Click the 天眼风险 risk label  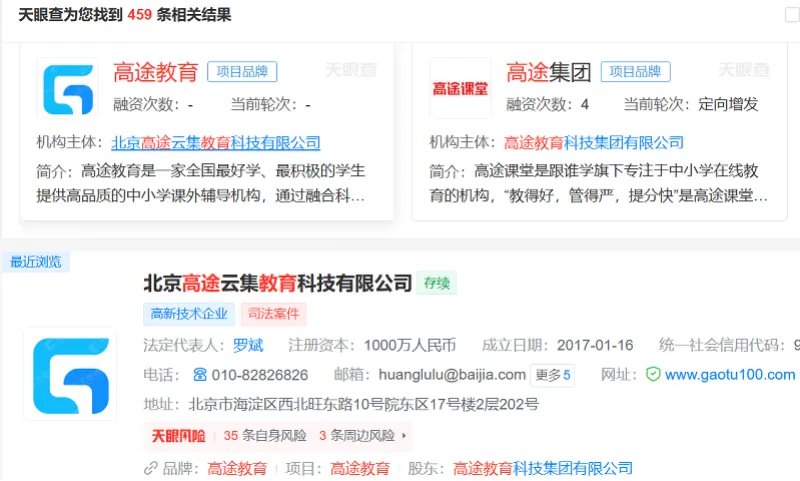click(178, 436)
